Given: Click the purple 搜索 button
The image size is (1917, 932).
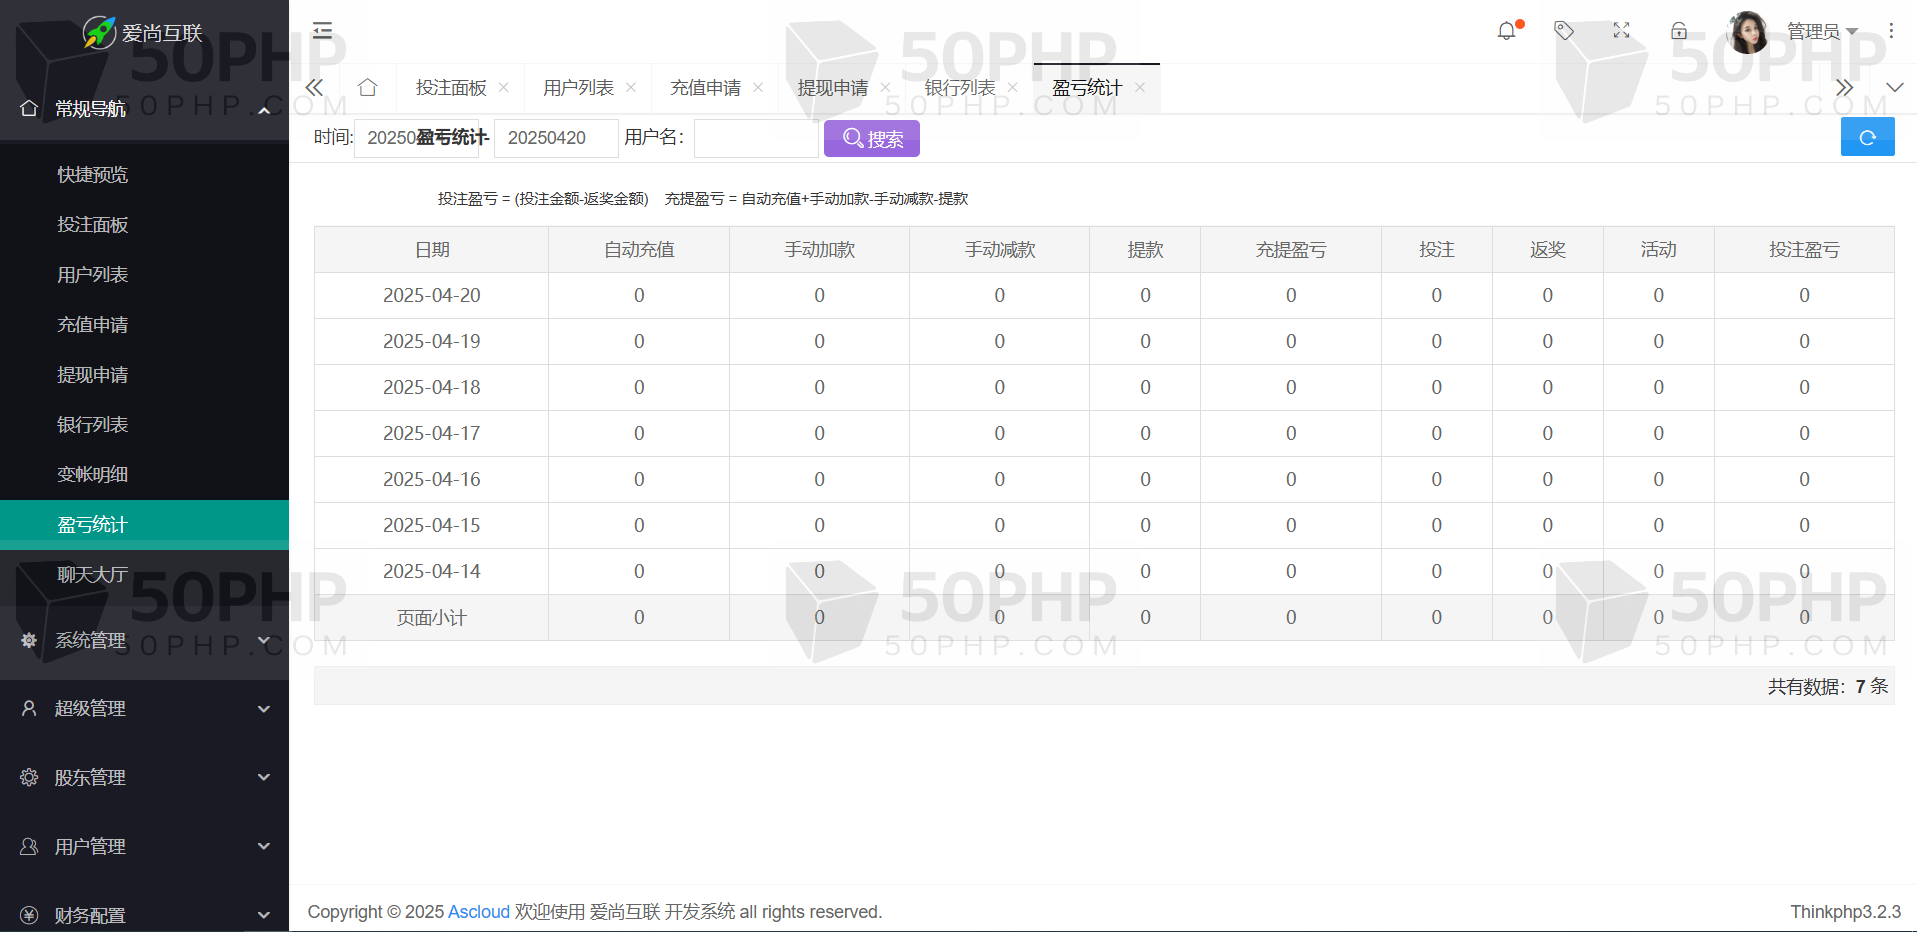Looking at the screenshot, I should (x=871, y=138).
